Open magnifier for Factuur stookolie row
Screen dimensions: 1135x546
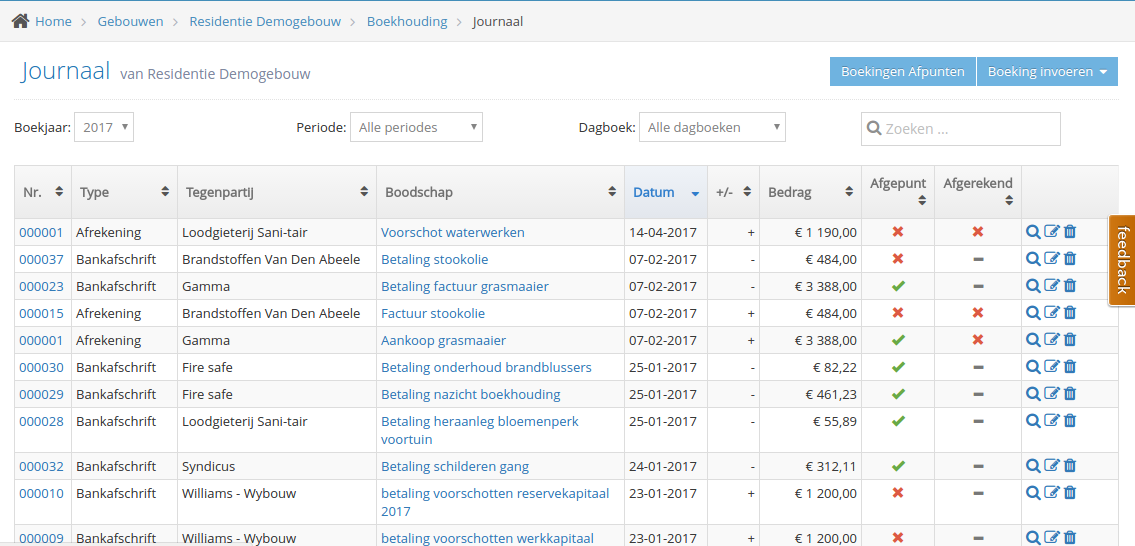(x=1033, y=313)
